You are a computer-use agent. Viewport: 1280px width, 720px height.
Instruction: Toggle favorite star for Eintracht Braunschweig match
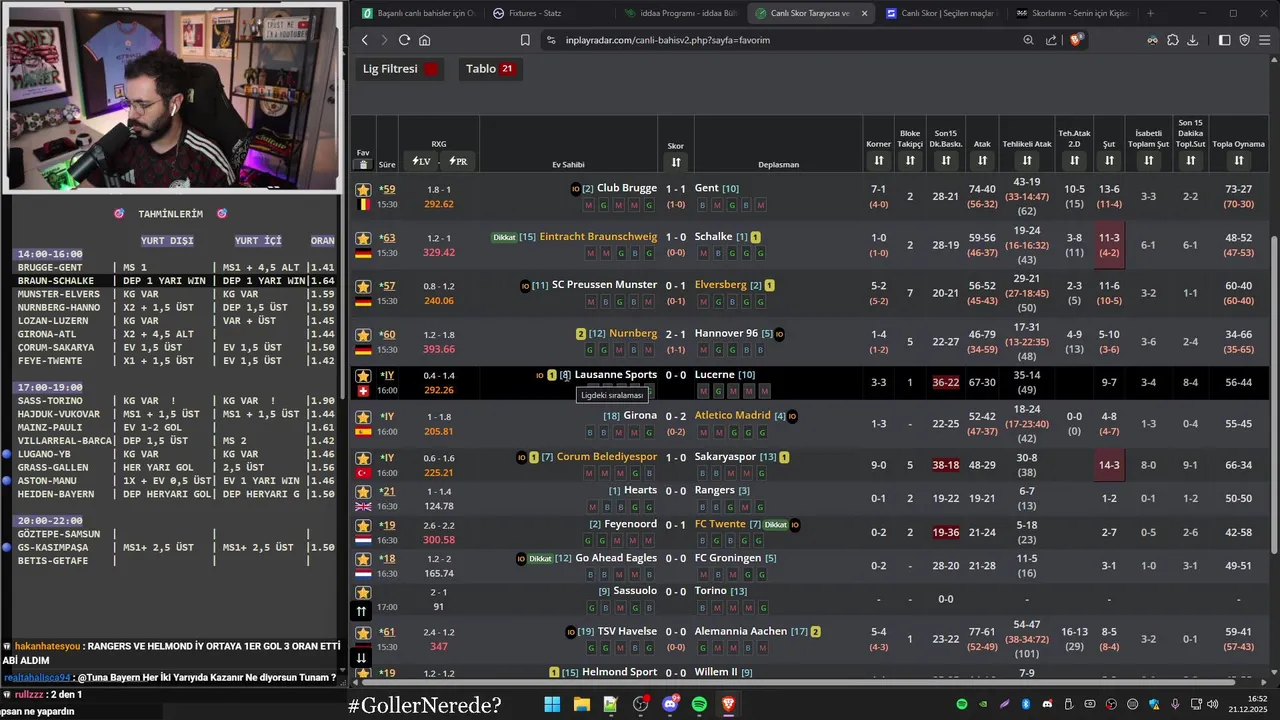tap(363, 238)
